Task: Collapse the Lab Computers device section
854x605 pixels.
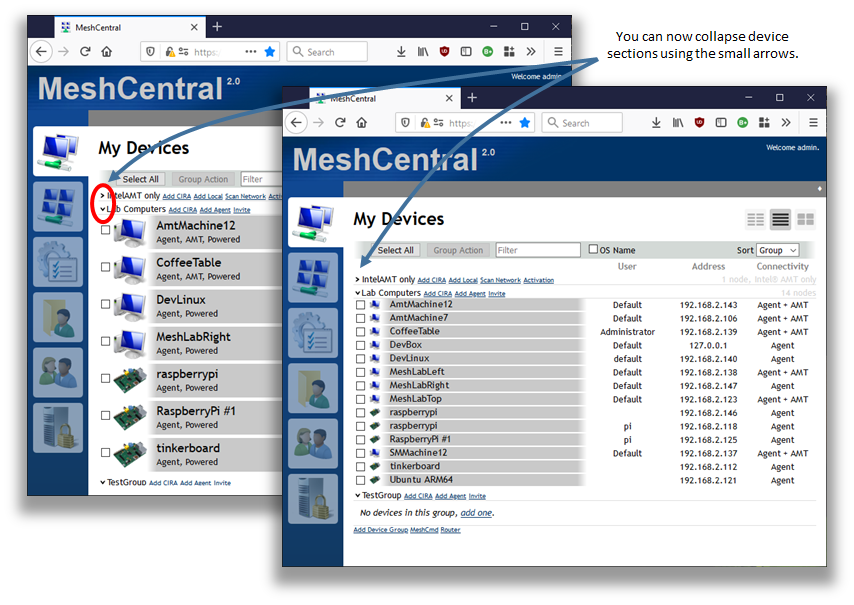Action: pos(356,291)
